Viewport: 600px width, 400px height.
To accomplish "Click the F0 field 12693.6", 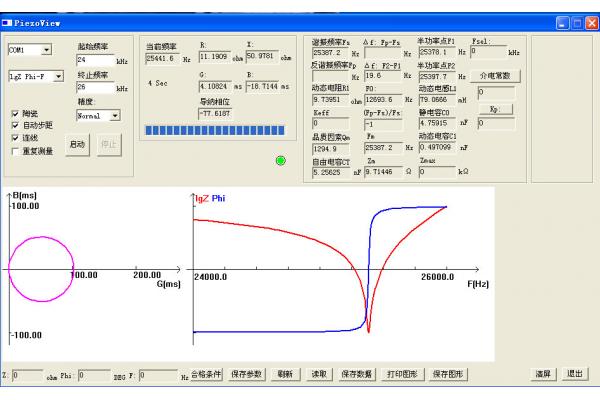I will 383,100.
